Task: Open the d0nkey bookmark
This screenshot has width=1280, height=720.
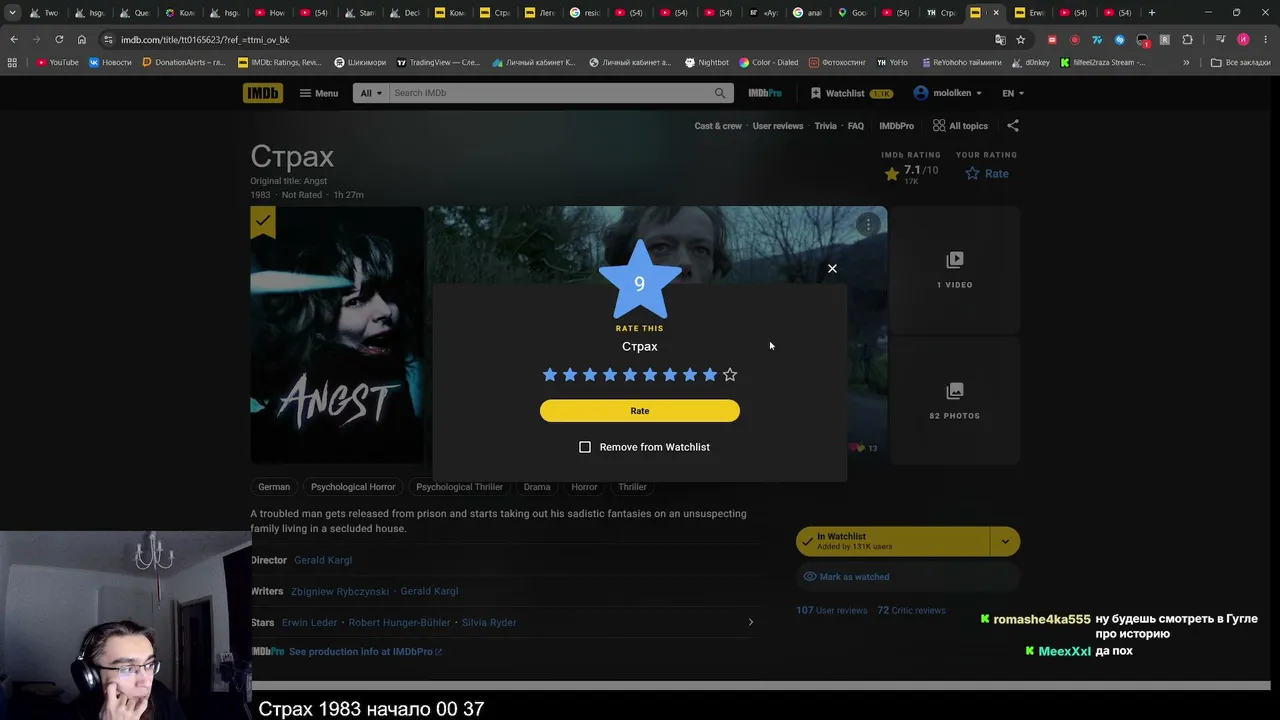Action: 1031,62
